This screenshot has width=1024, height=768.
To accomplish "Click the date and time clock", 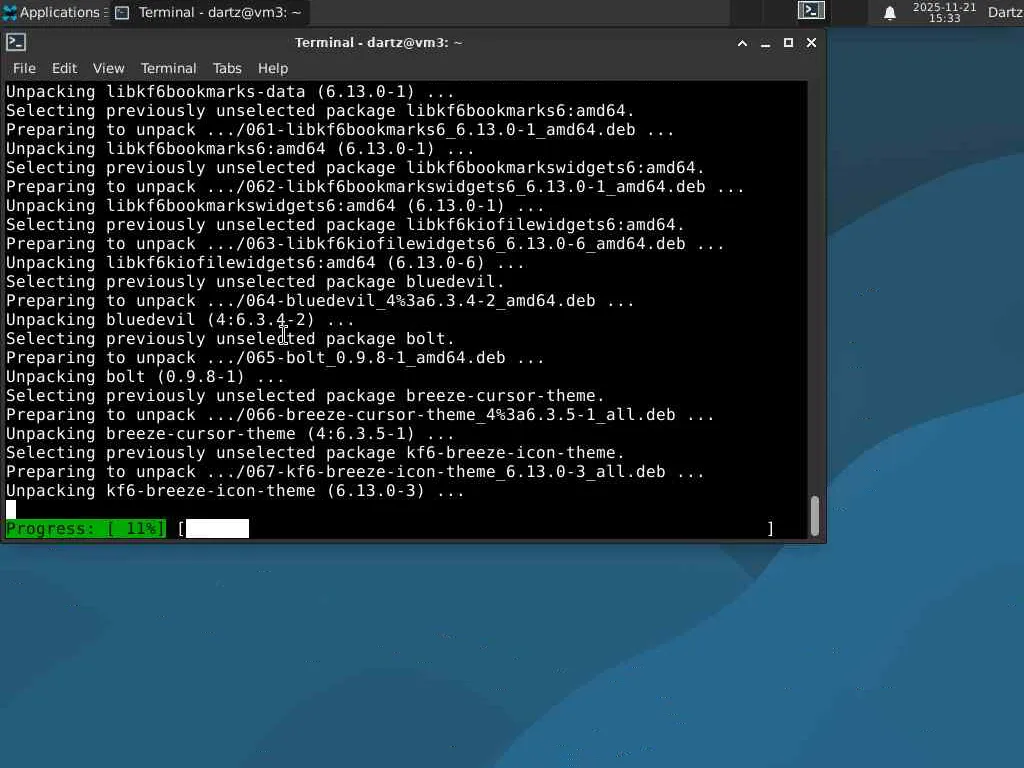I will [944, 12].
